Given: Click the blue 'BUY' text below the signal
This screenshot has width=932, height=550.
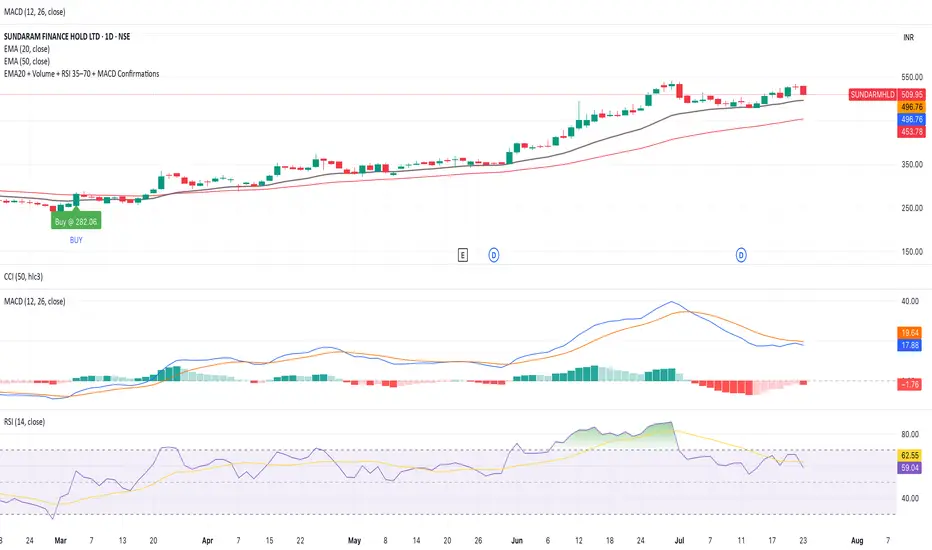Looking at the screenshot, I should point(76,240).
